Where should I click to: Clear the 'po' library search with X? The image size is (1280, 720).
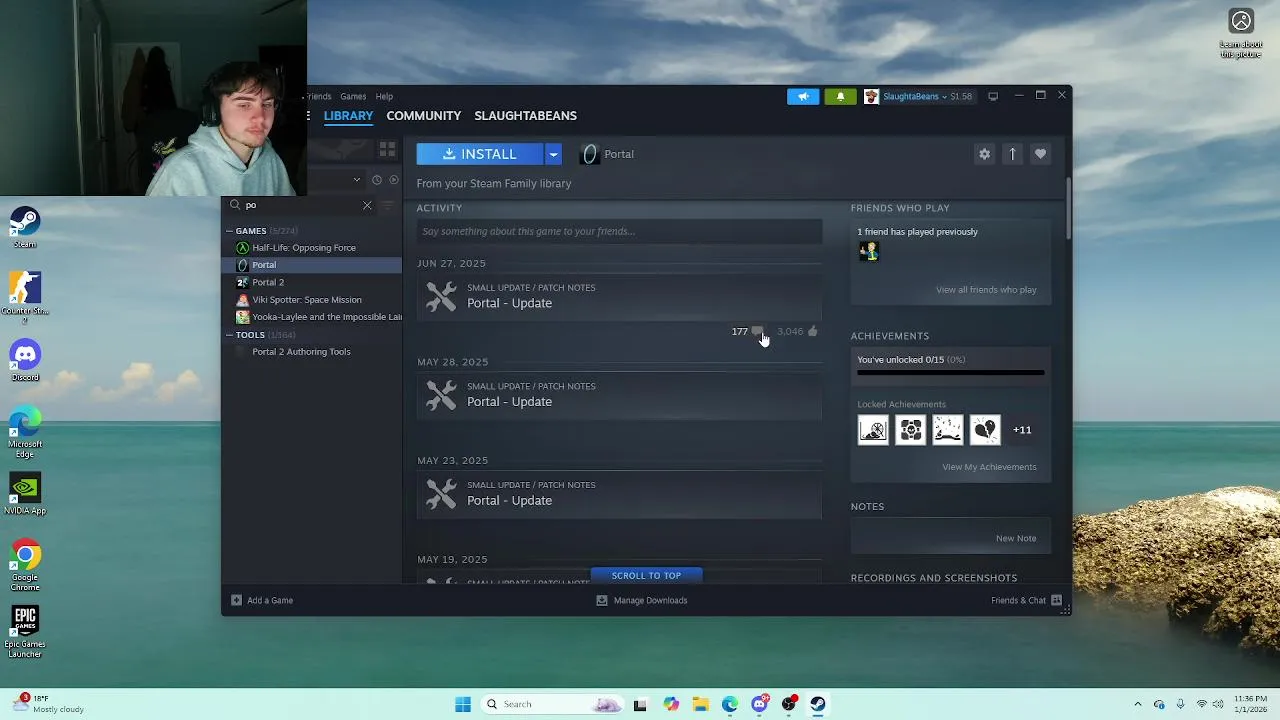[367, 205]
